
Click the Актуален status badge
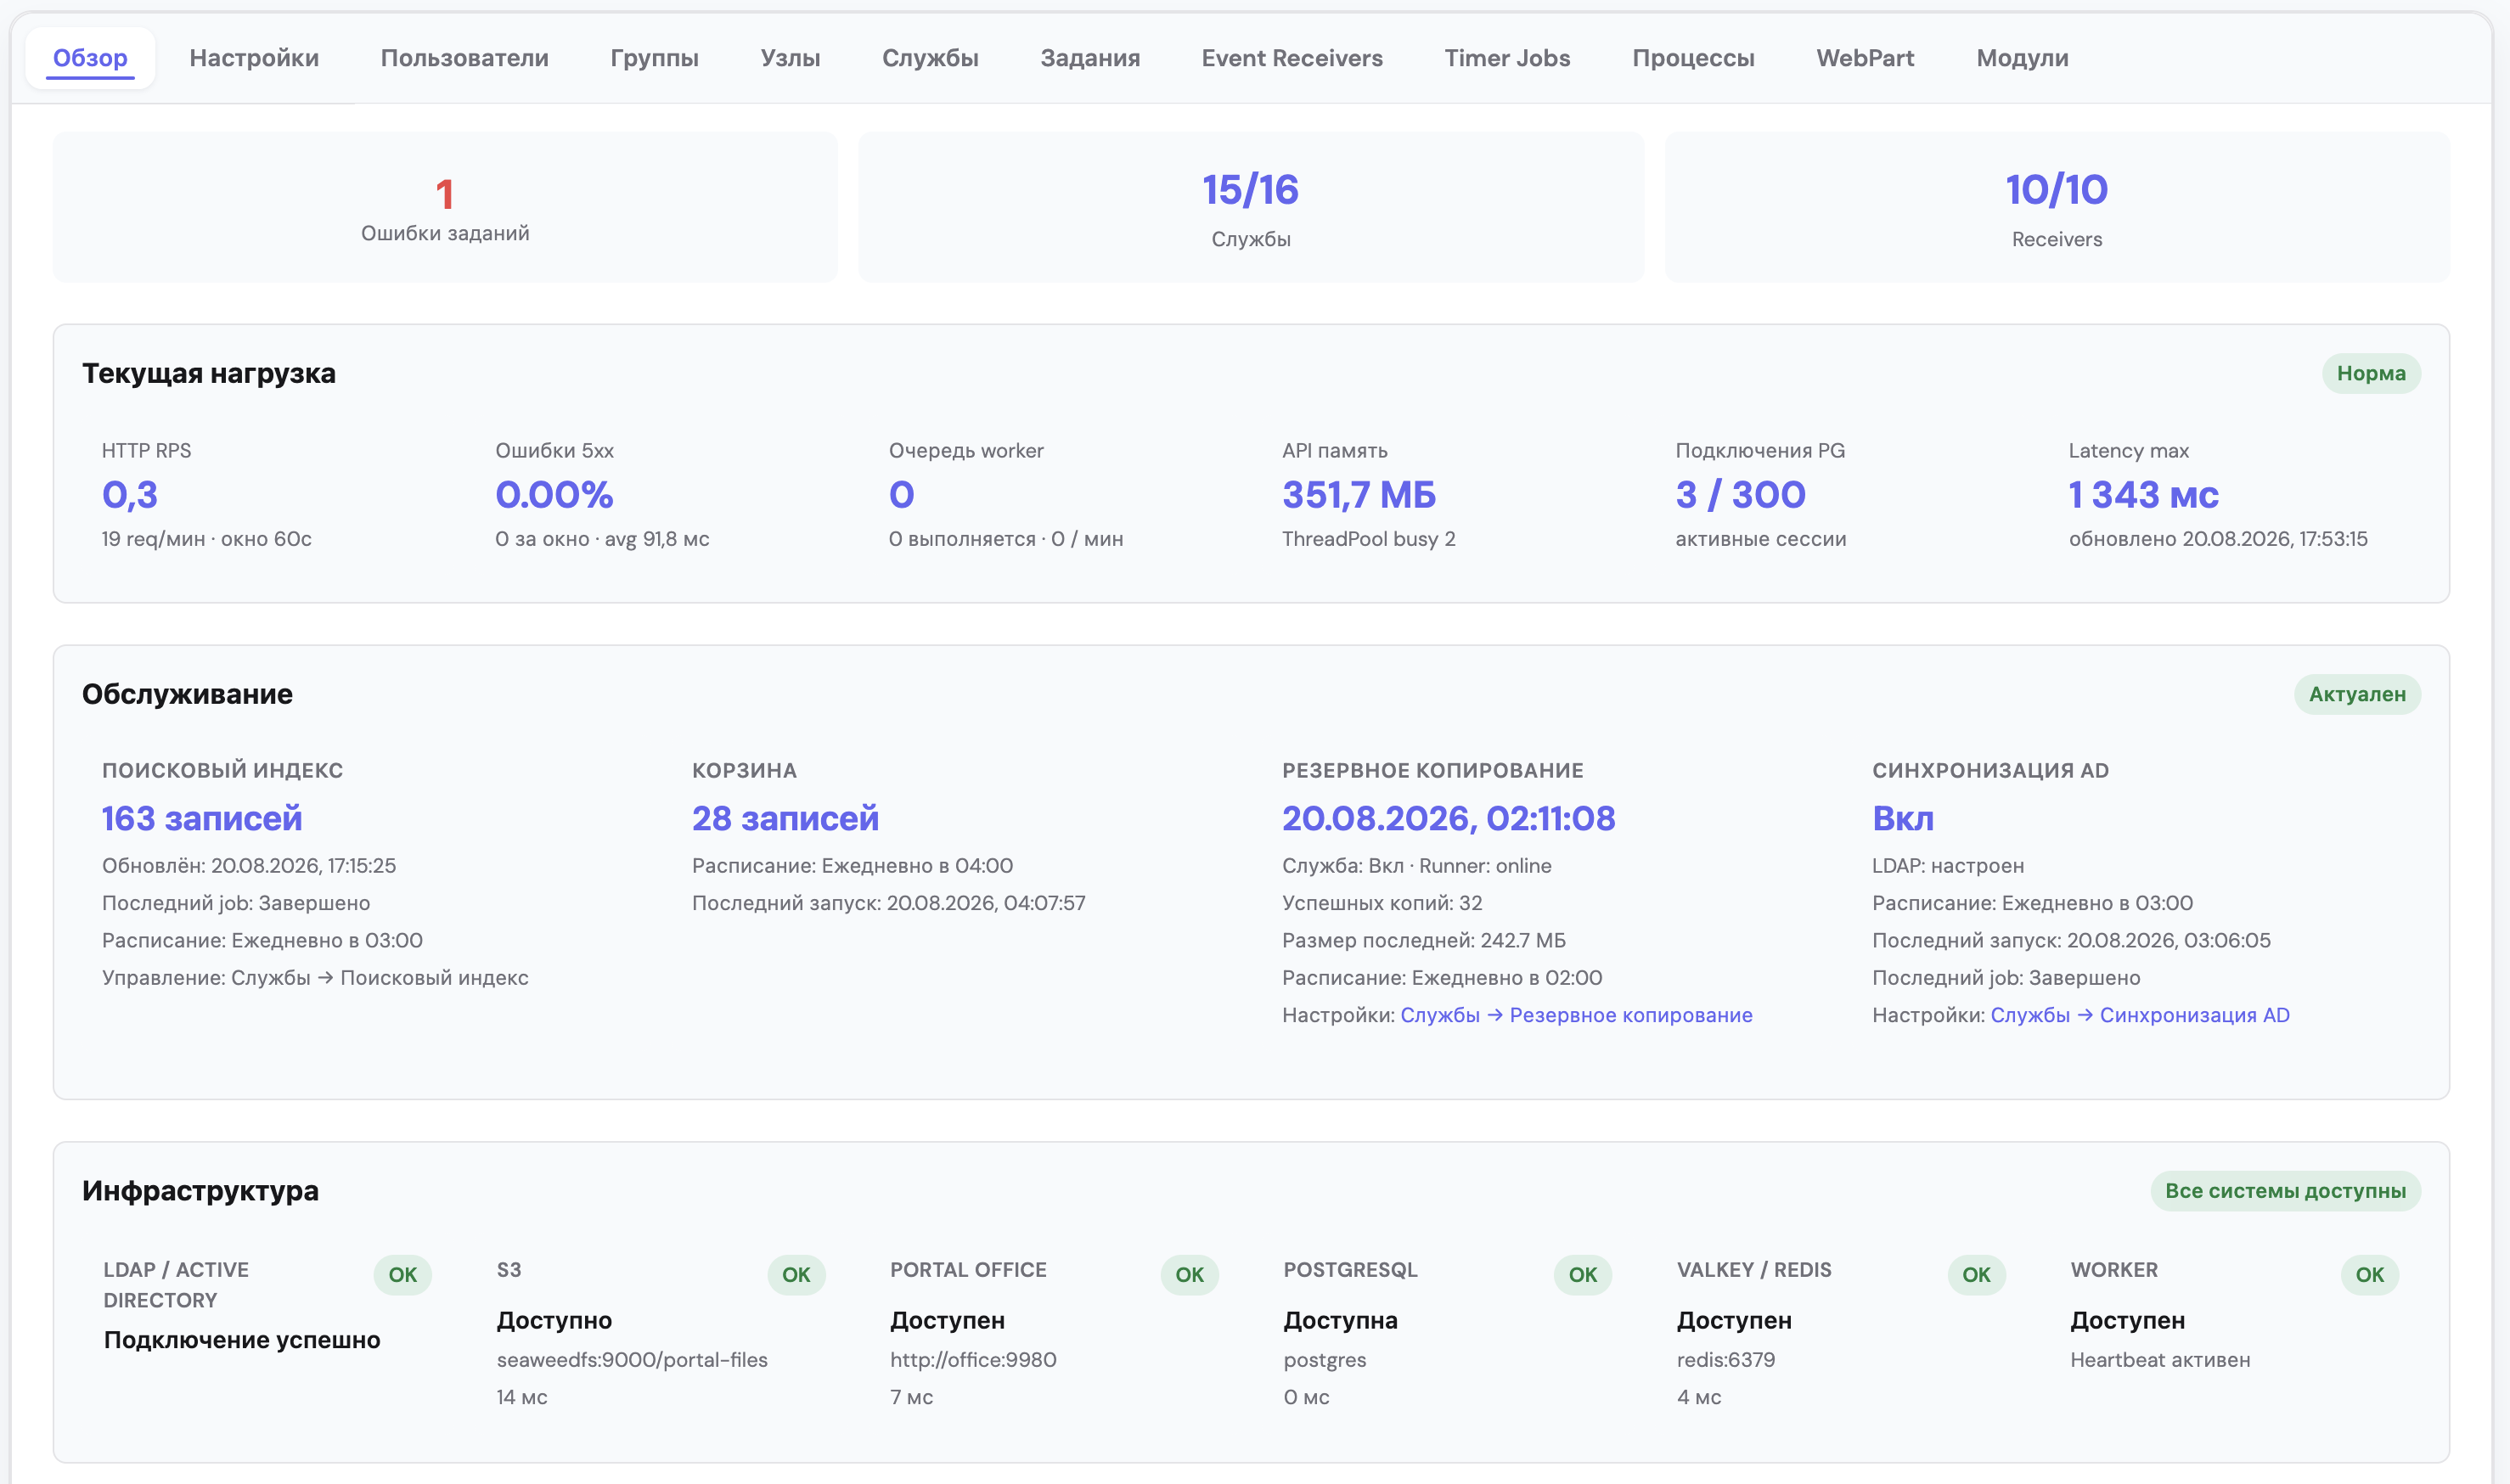coord(2357,694)
